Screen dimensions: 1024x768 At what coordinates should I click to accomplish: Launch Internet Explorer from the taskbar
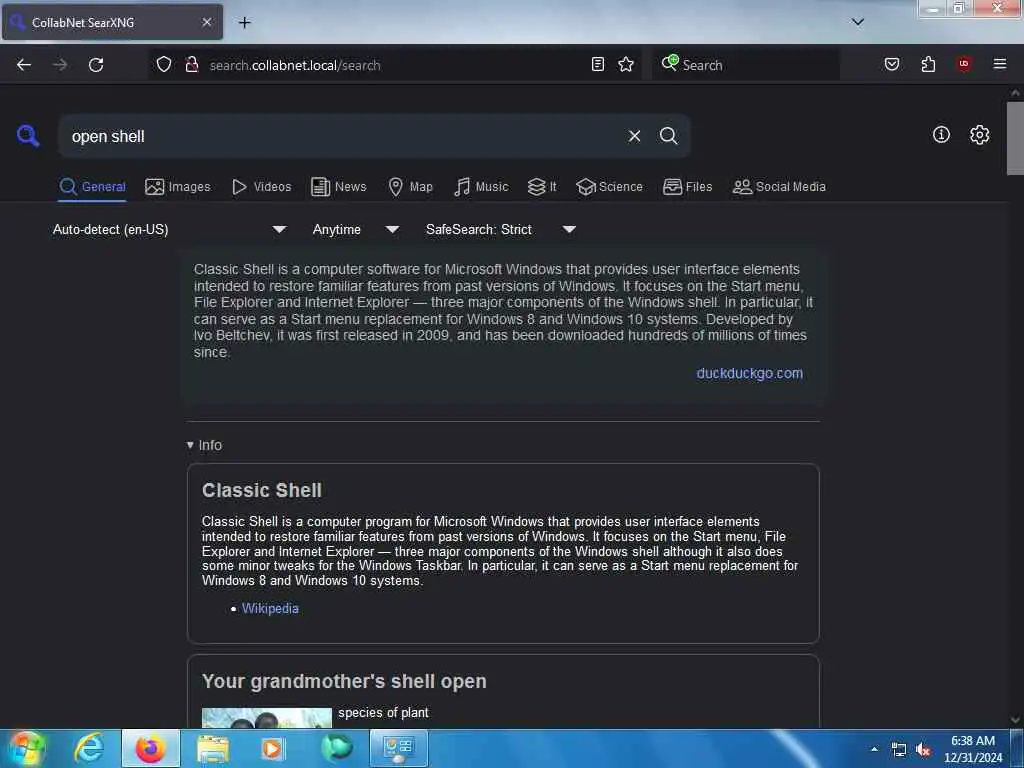[89, 748]
